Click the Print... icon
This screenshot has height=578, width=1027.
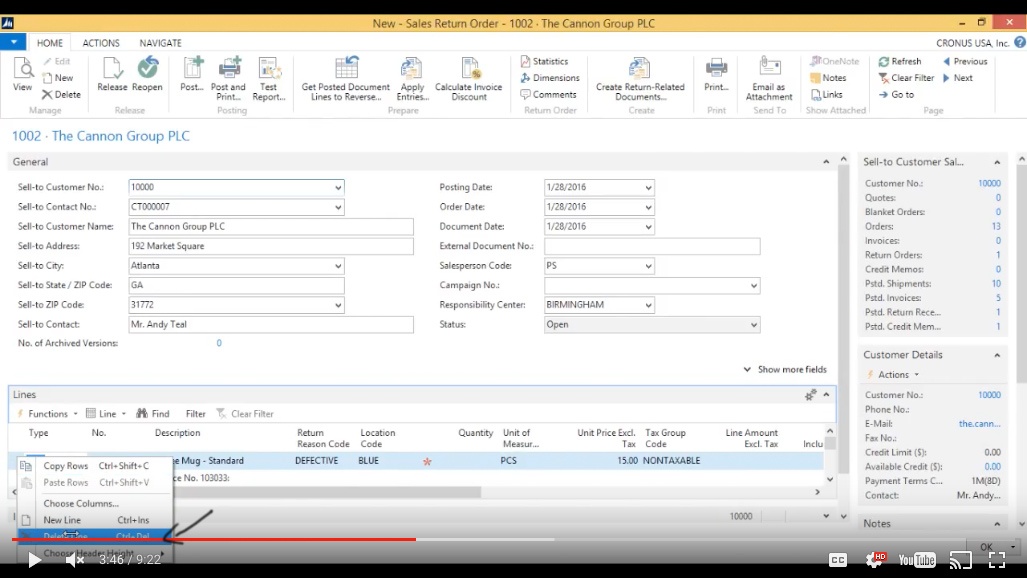[716, 74]
